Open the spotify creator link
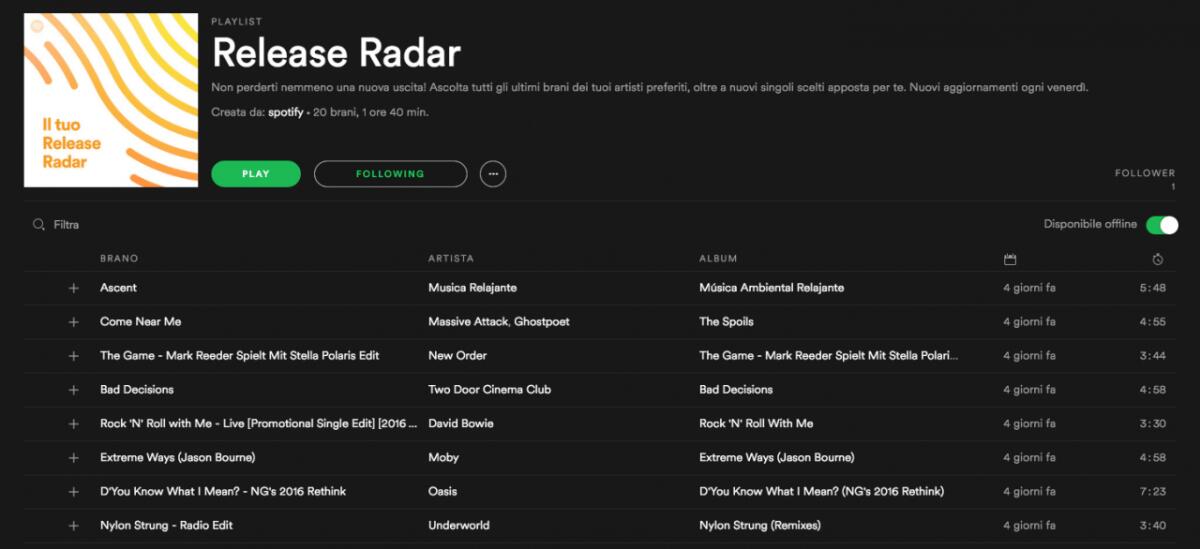1200x549 pixels. point(285,113)
